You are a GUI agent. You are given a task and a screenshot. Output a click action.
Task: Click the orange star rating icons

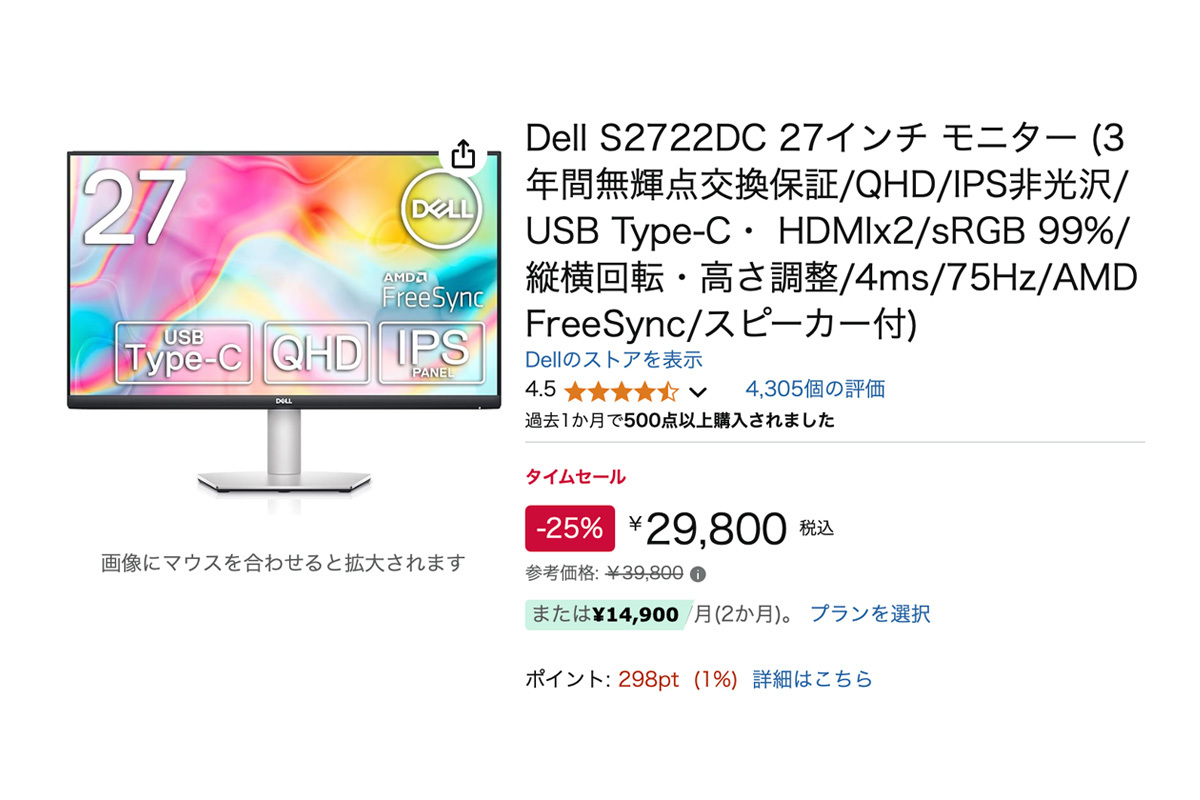[x=621, y=391]
